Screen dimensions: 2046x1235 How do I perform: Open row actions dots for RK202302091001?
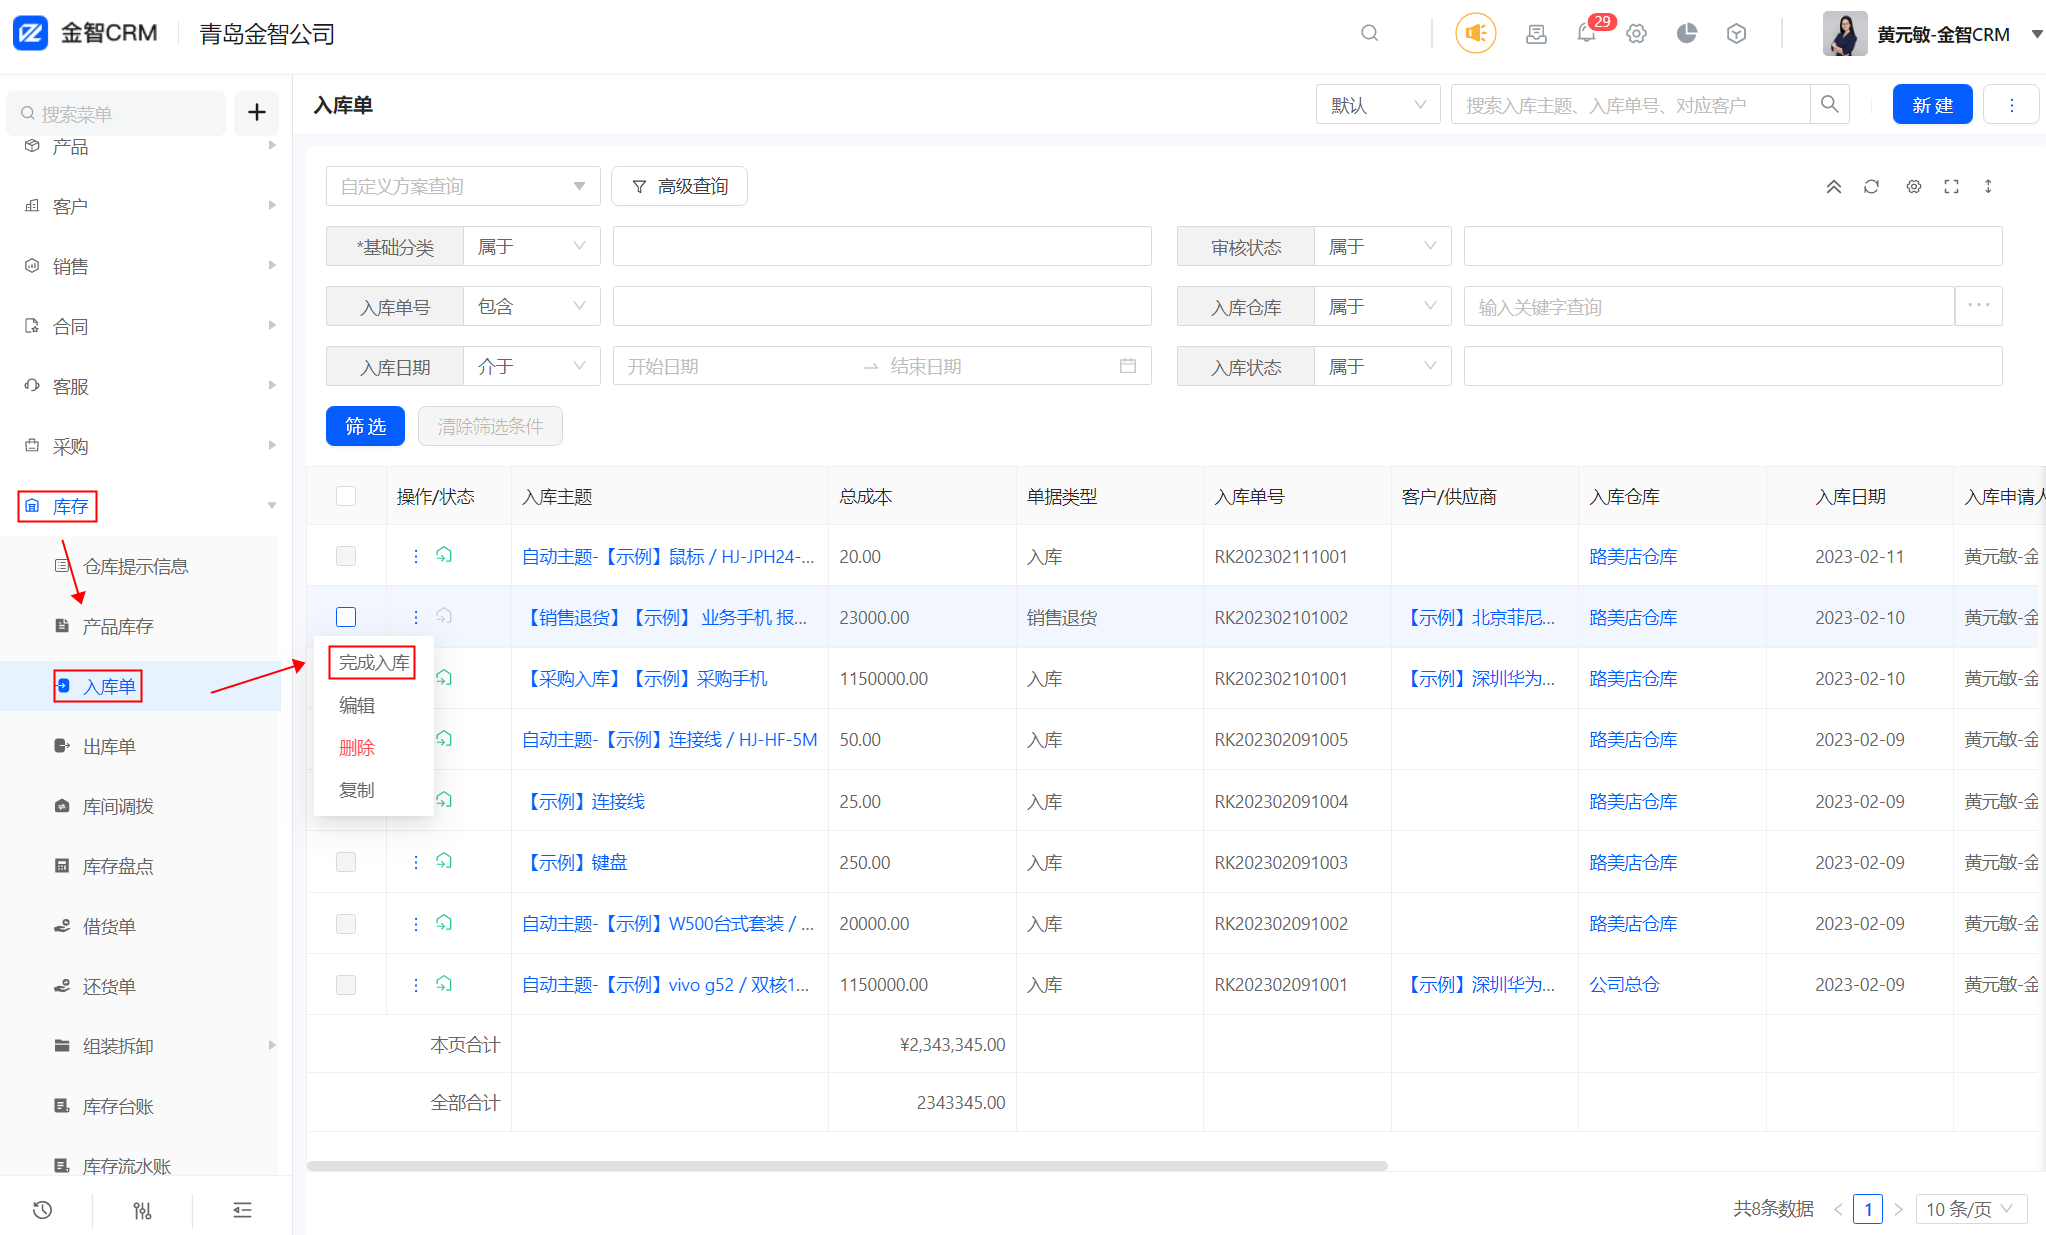pyautogui.click(x=416, y=984)
